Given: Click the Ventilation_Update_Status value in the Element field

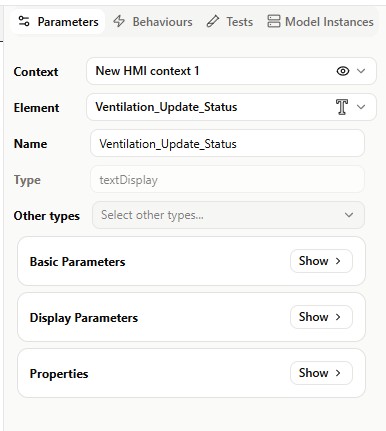Looking at the screenshot, I should tap(166, 107).
